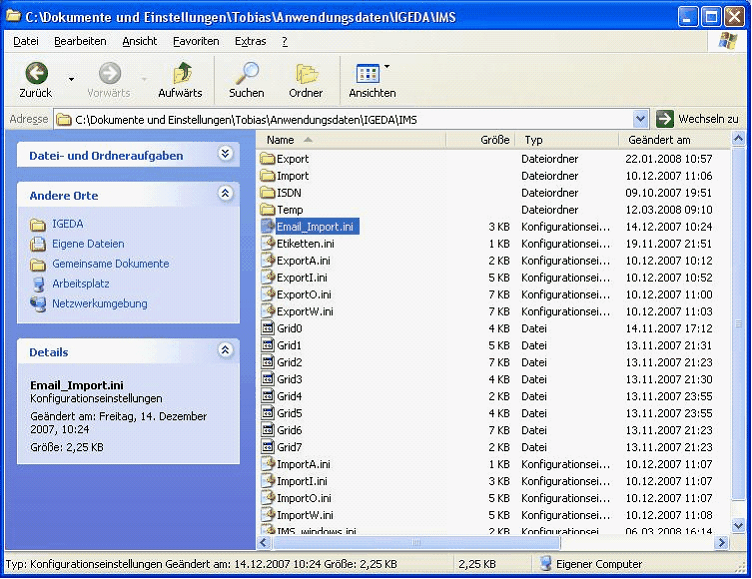Open the Netzwerkumgebung link
This screenshot has width=752, height=579.
click(x=99, y=304)
